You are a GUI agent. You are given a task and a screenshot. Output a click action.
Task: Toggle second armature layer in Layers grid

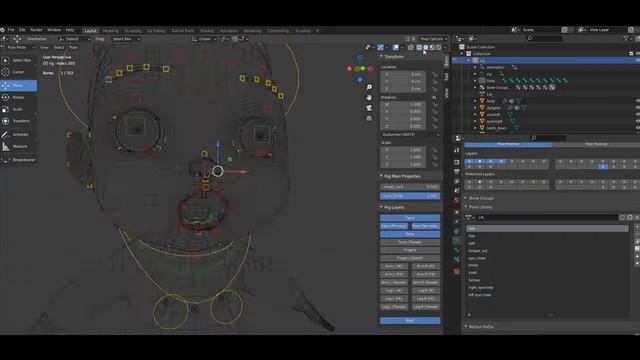[480, 162]
